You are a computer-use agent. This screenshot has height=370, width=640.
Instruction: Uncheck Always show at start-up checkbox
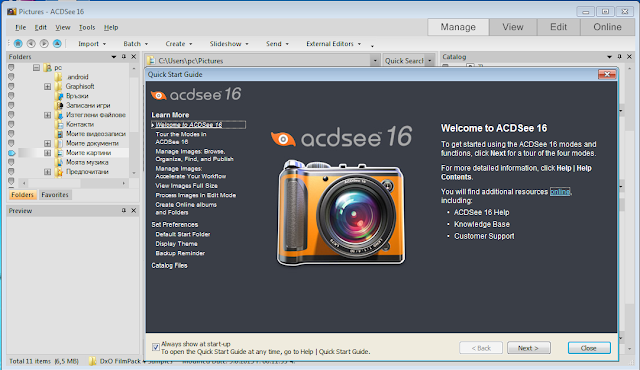tap(156, 347)
